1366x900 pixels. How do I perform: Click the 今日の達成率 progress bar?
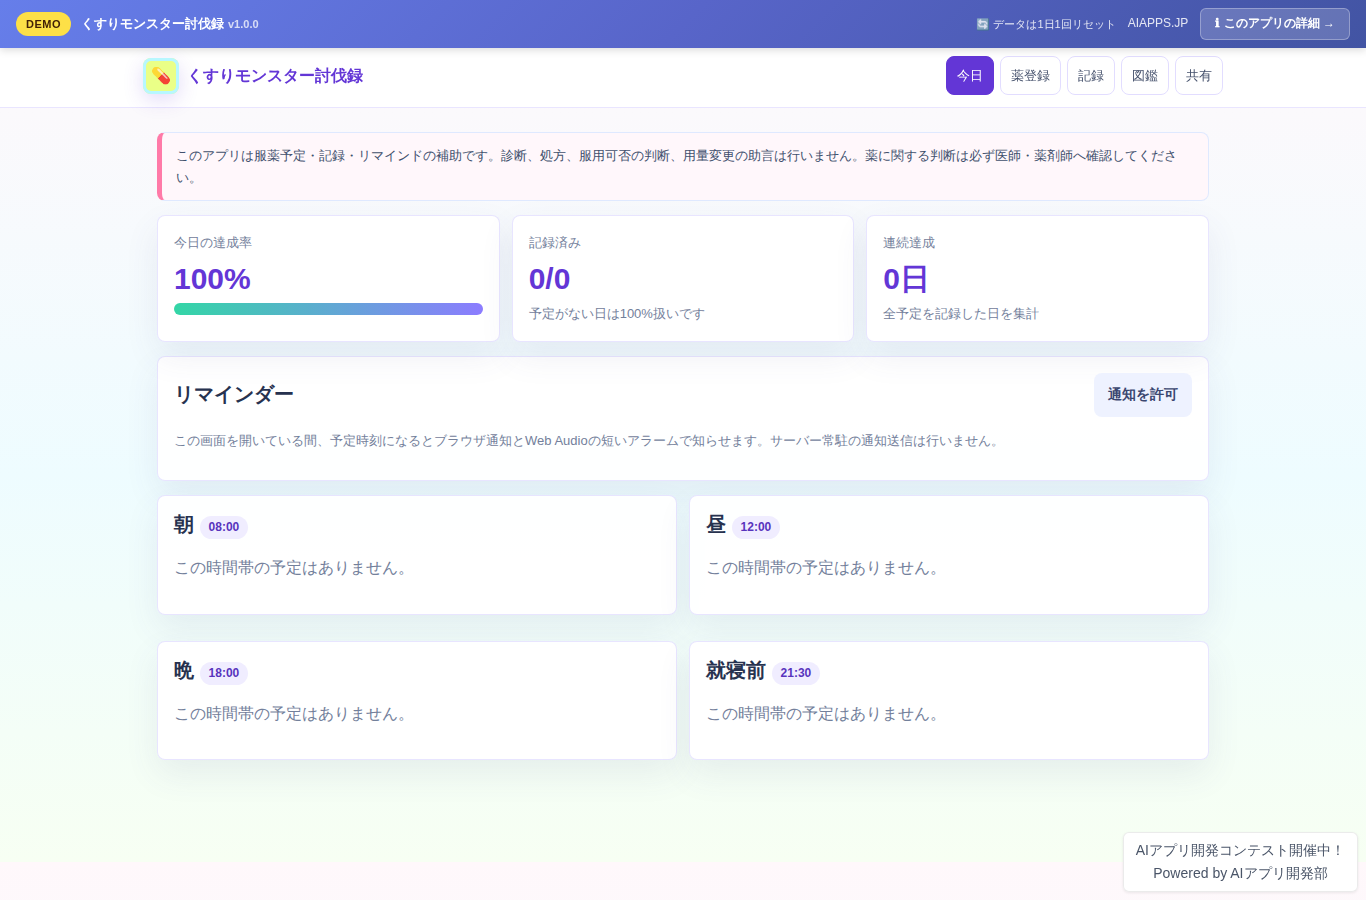328,309
